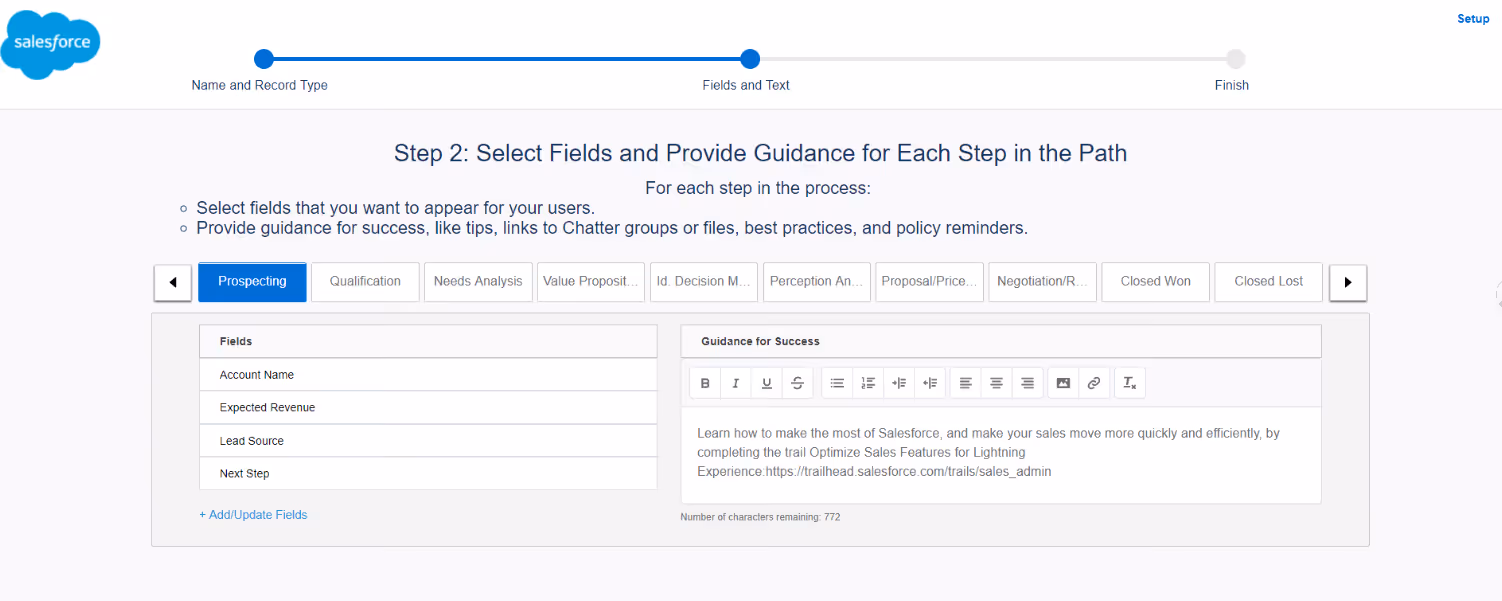Switch to the Qualification stage tab

[x=364, y=282]
